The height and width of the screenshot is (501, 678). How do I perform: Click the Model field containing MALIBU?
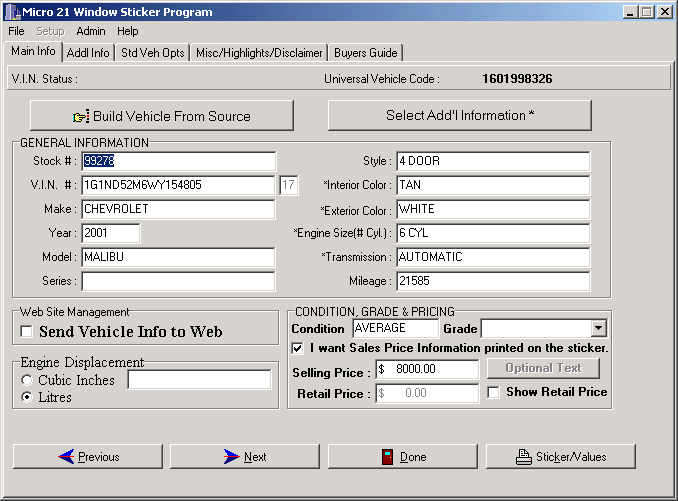pos(178,257)
